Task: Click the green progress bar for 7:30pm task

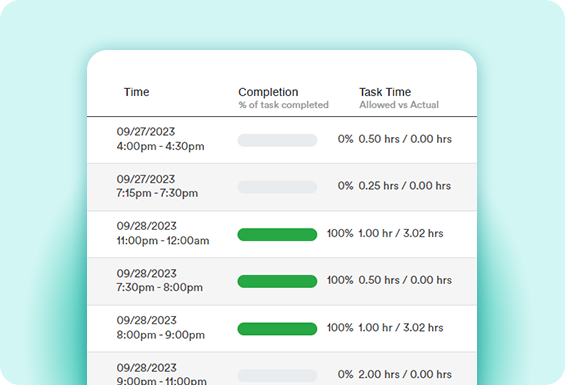Action: click(x=277, y=281)
